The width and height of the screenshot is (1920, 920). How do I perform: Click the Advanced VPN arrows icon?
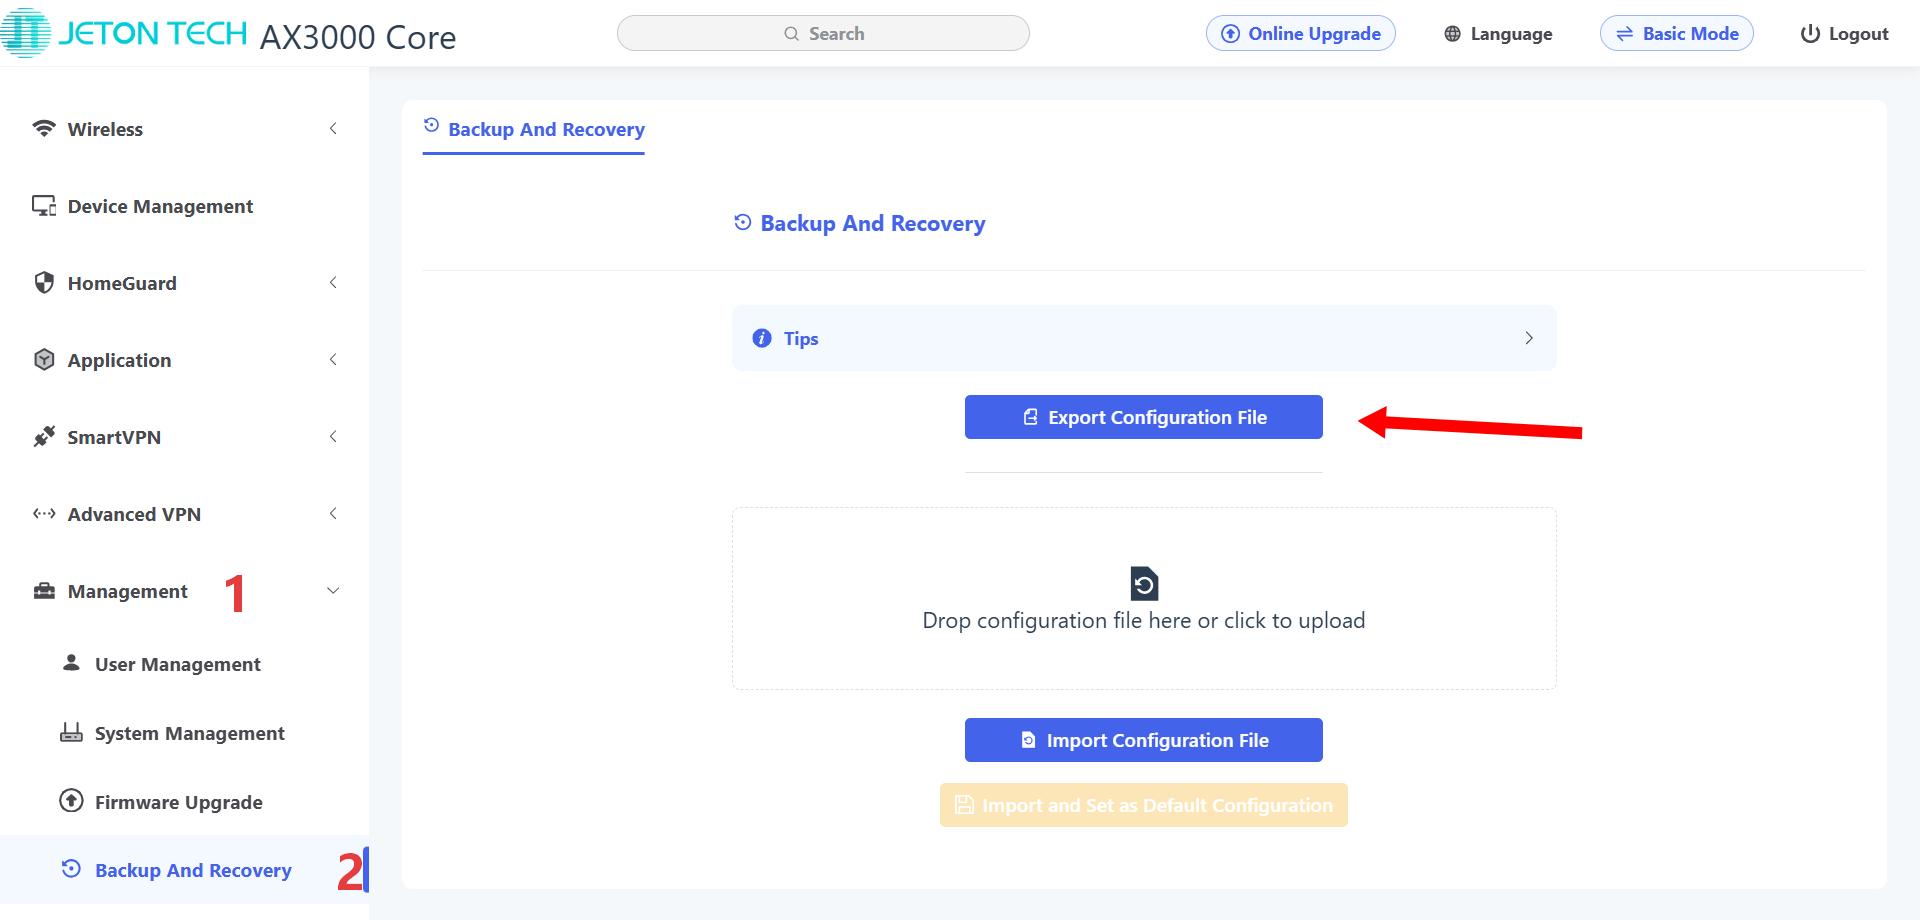(44, 513)
